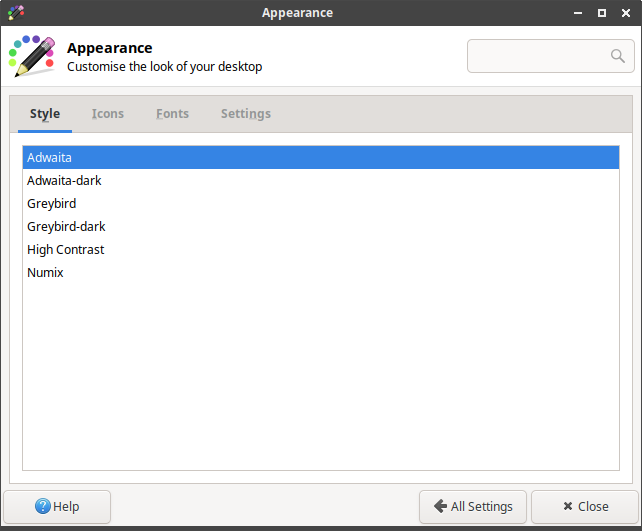The image size is (642, 531).
Task: Close window with title bar X
Action: [x=626, y=13]
